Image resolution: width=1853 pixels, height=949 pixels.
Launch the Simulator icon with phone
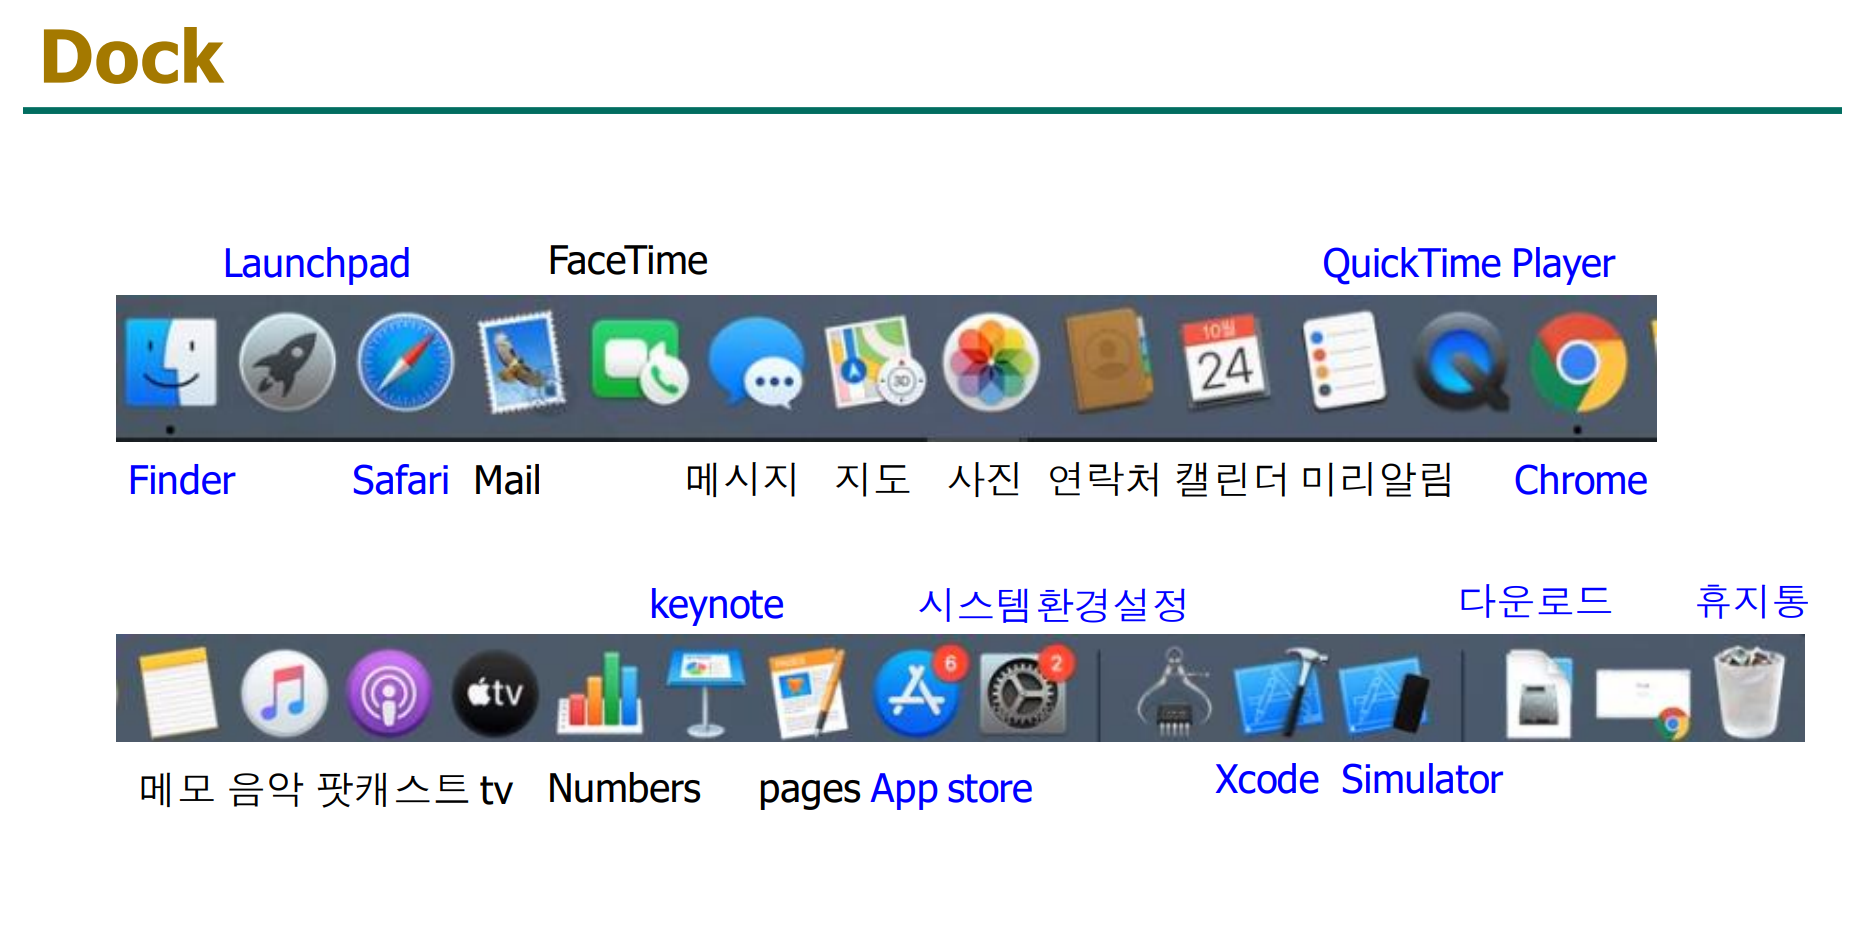click(x=1385, y=693)
